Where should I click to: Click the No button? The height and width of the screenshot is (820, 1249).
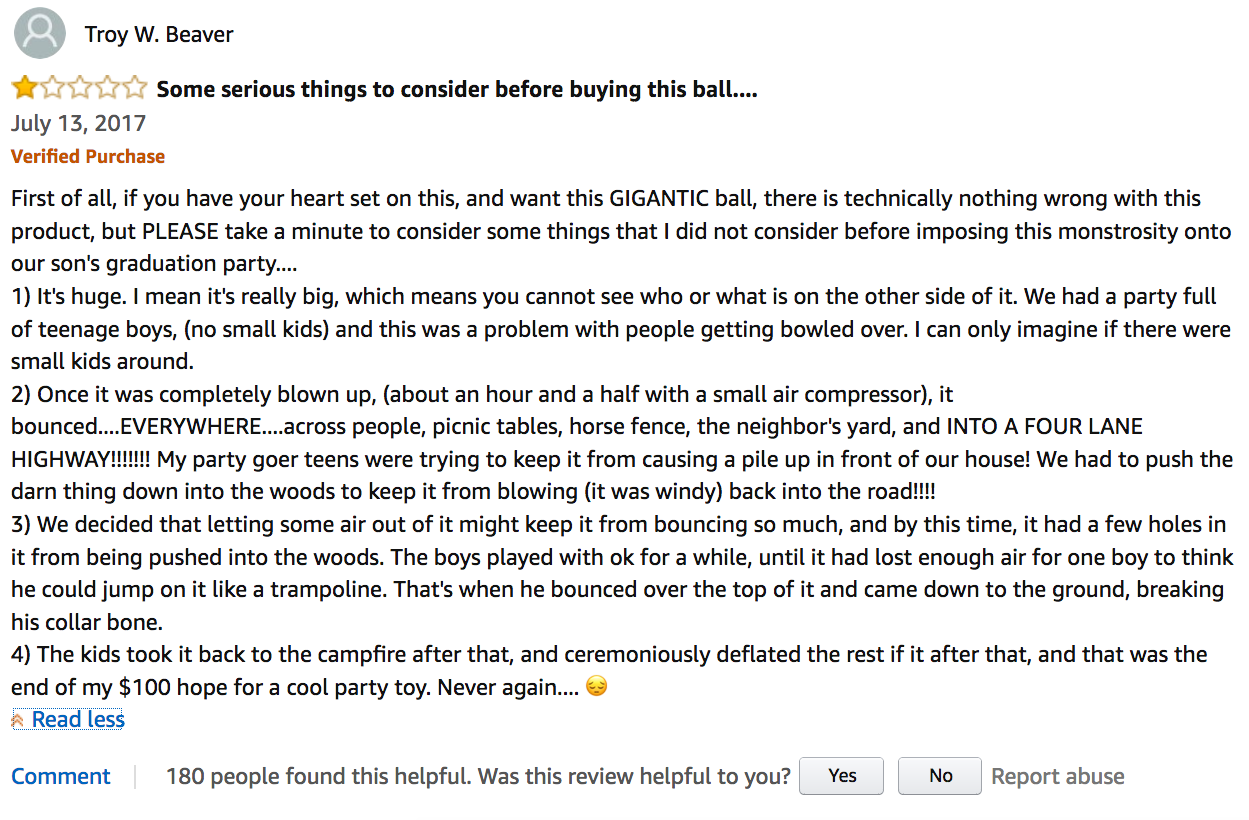pos(940,776)
